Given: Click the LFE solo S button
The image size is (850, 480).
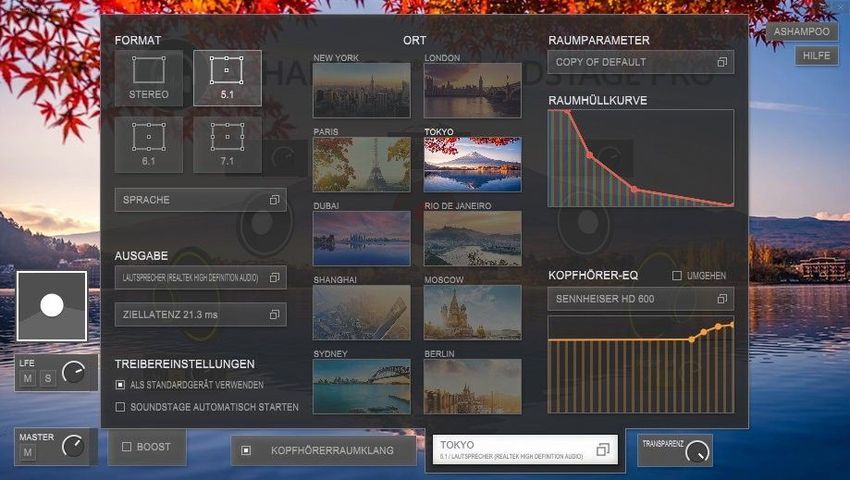Looking at the screenshot, I should [47, 378].
